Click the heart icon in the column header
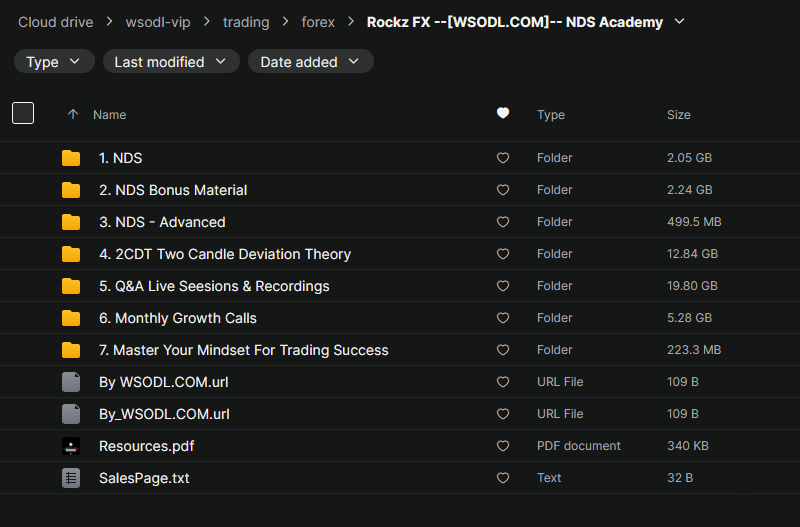 [x=503, y=114]
